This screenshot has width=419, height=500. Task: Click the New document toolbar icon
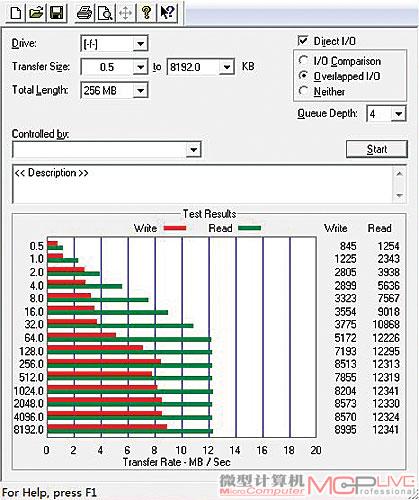pyautogui.click(x=16, y=13)
